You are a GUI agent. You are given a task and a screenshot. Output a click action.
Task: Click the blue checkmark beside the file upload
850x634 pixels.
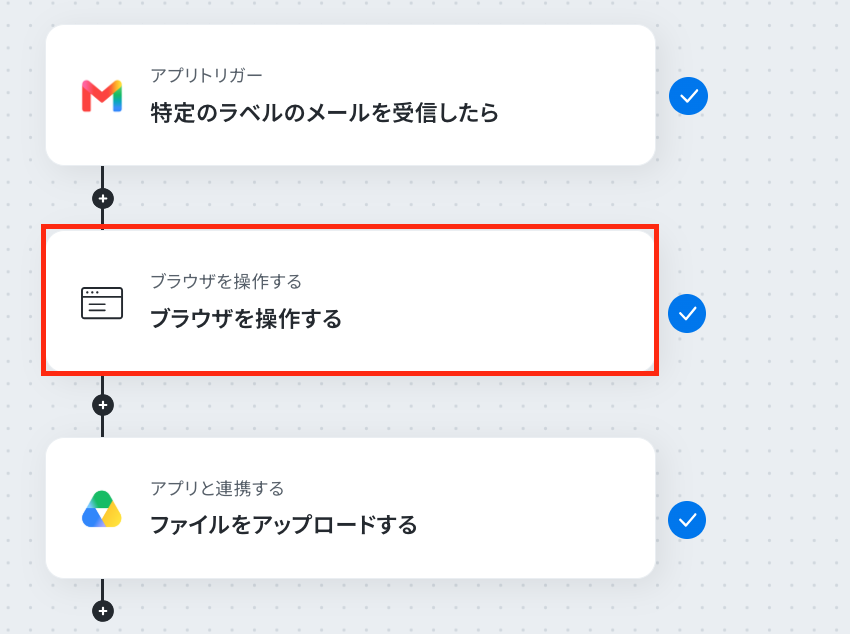(x=687, y=520)
